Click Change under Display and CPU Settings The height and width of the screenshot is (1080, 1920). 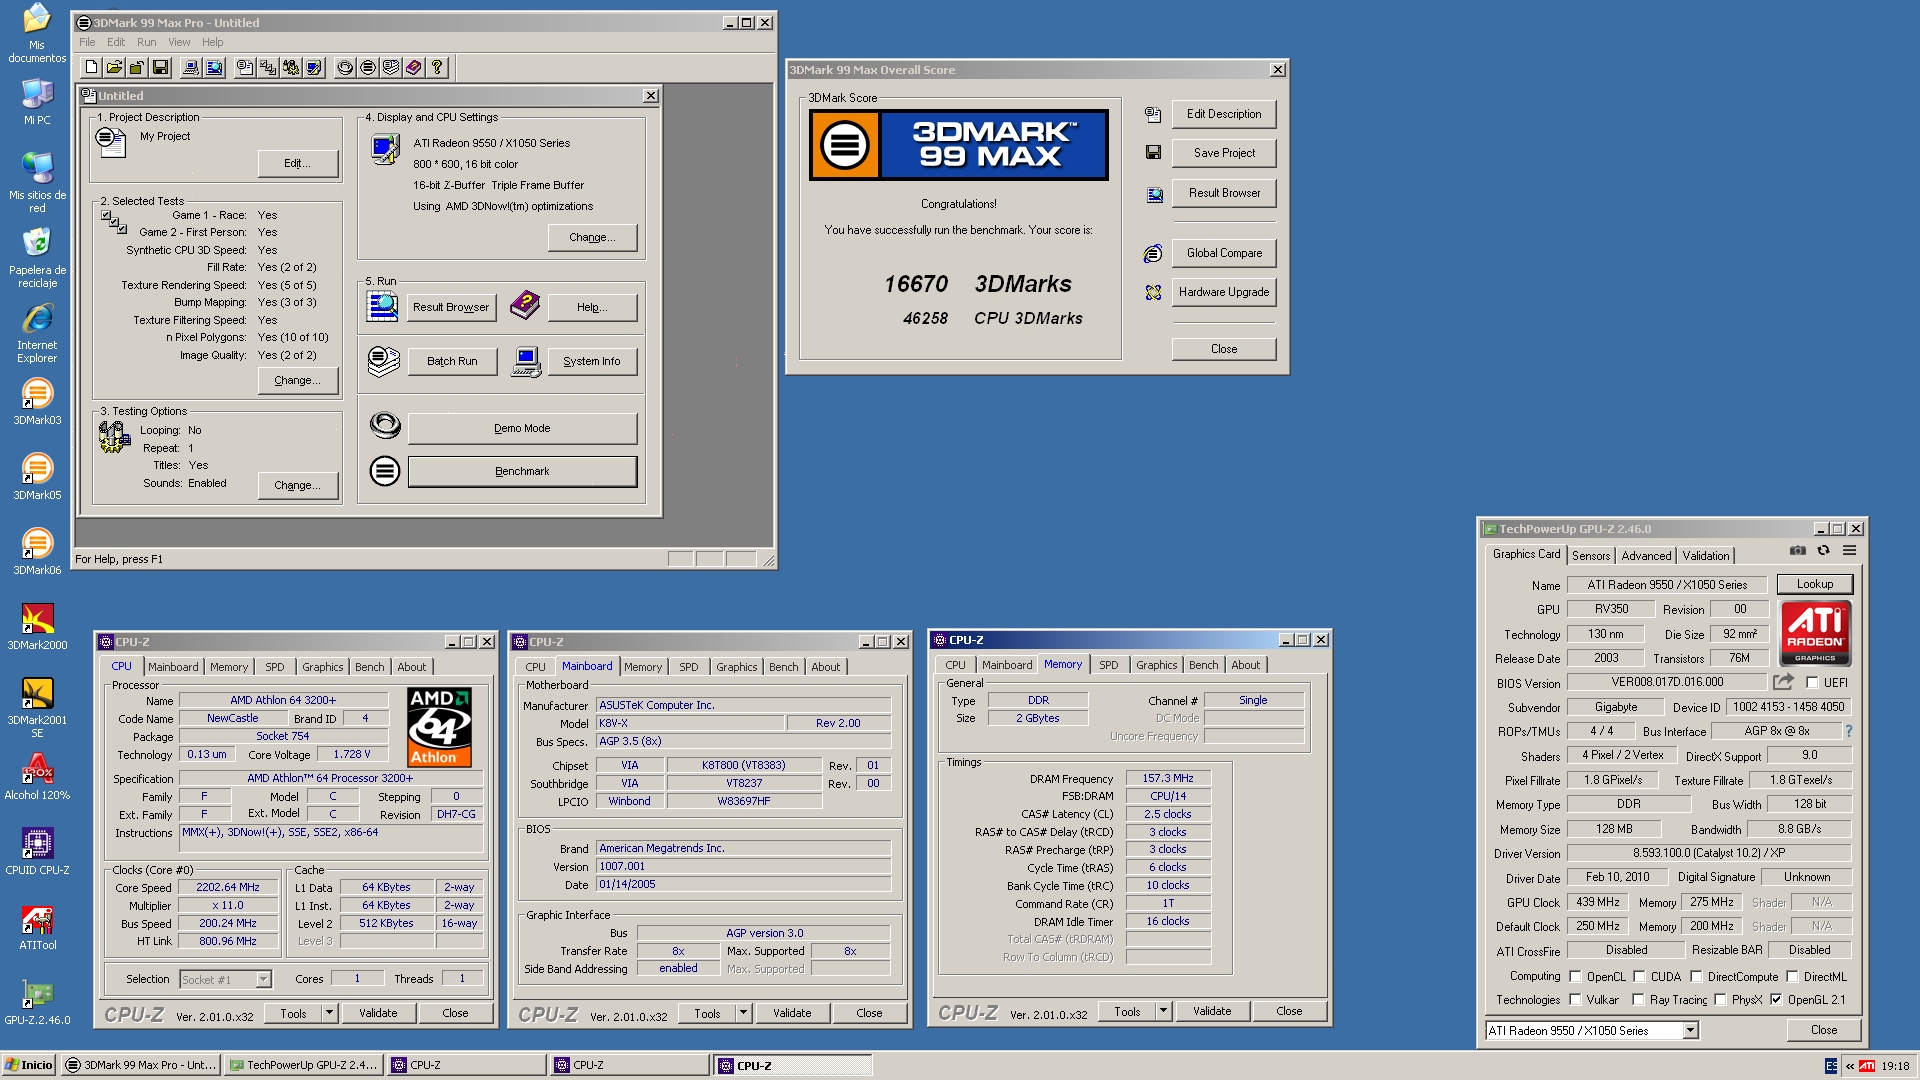[592, 237]
